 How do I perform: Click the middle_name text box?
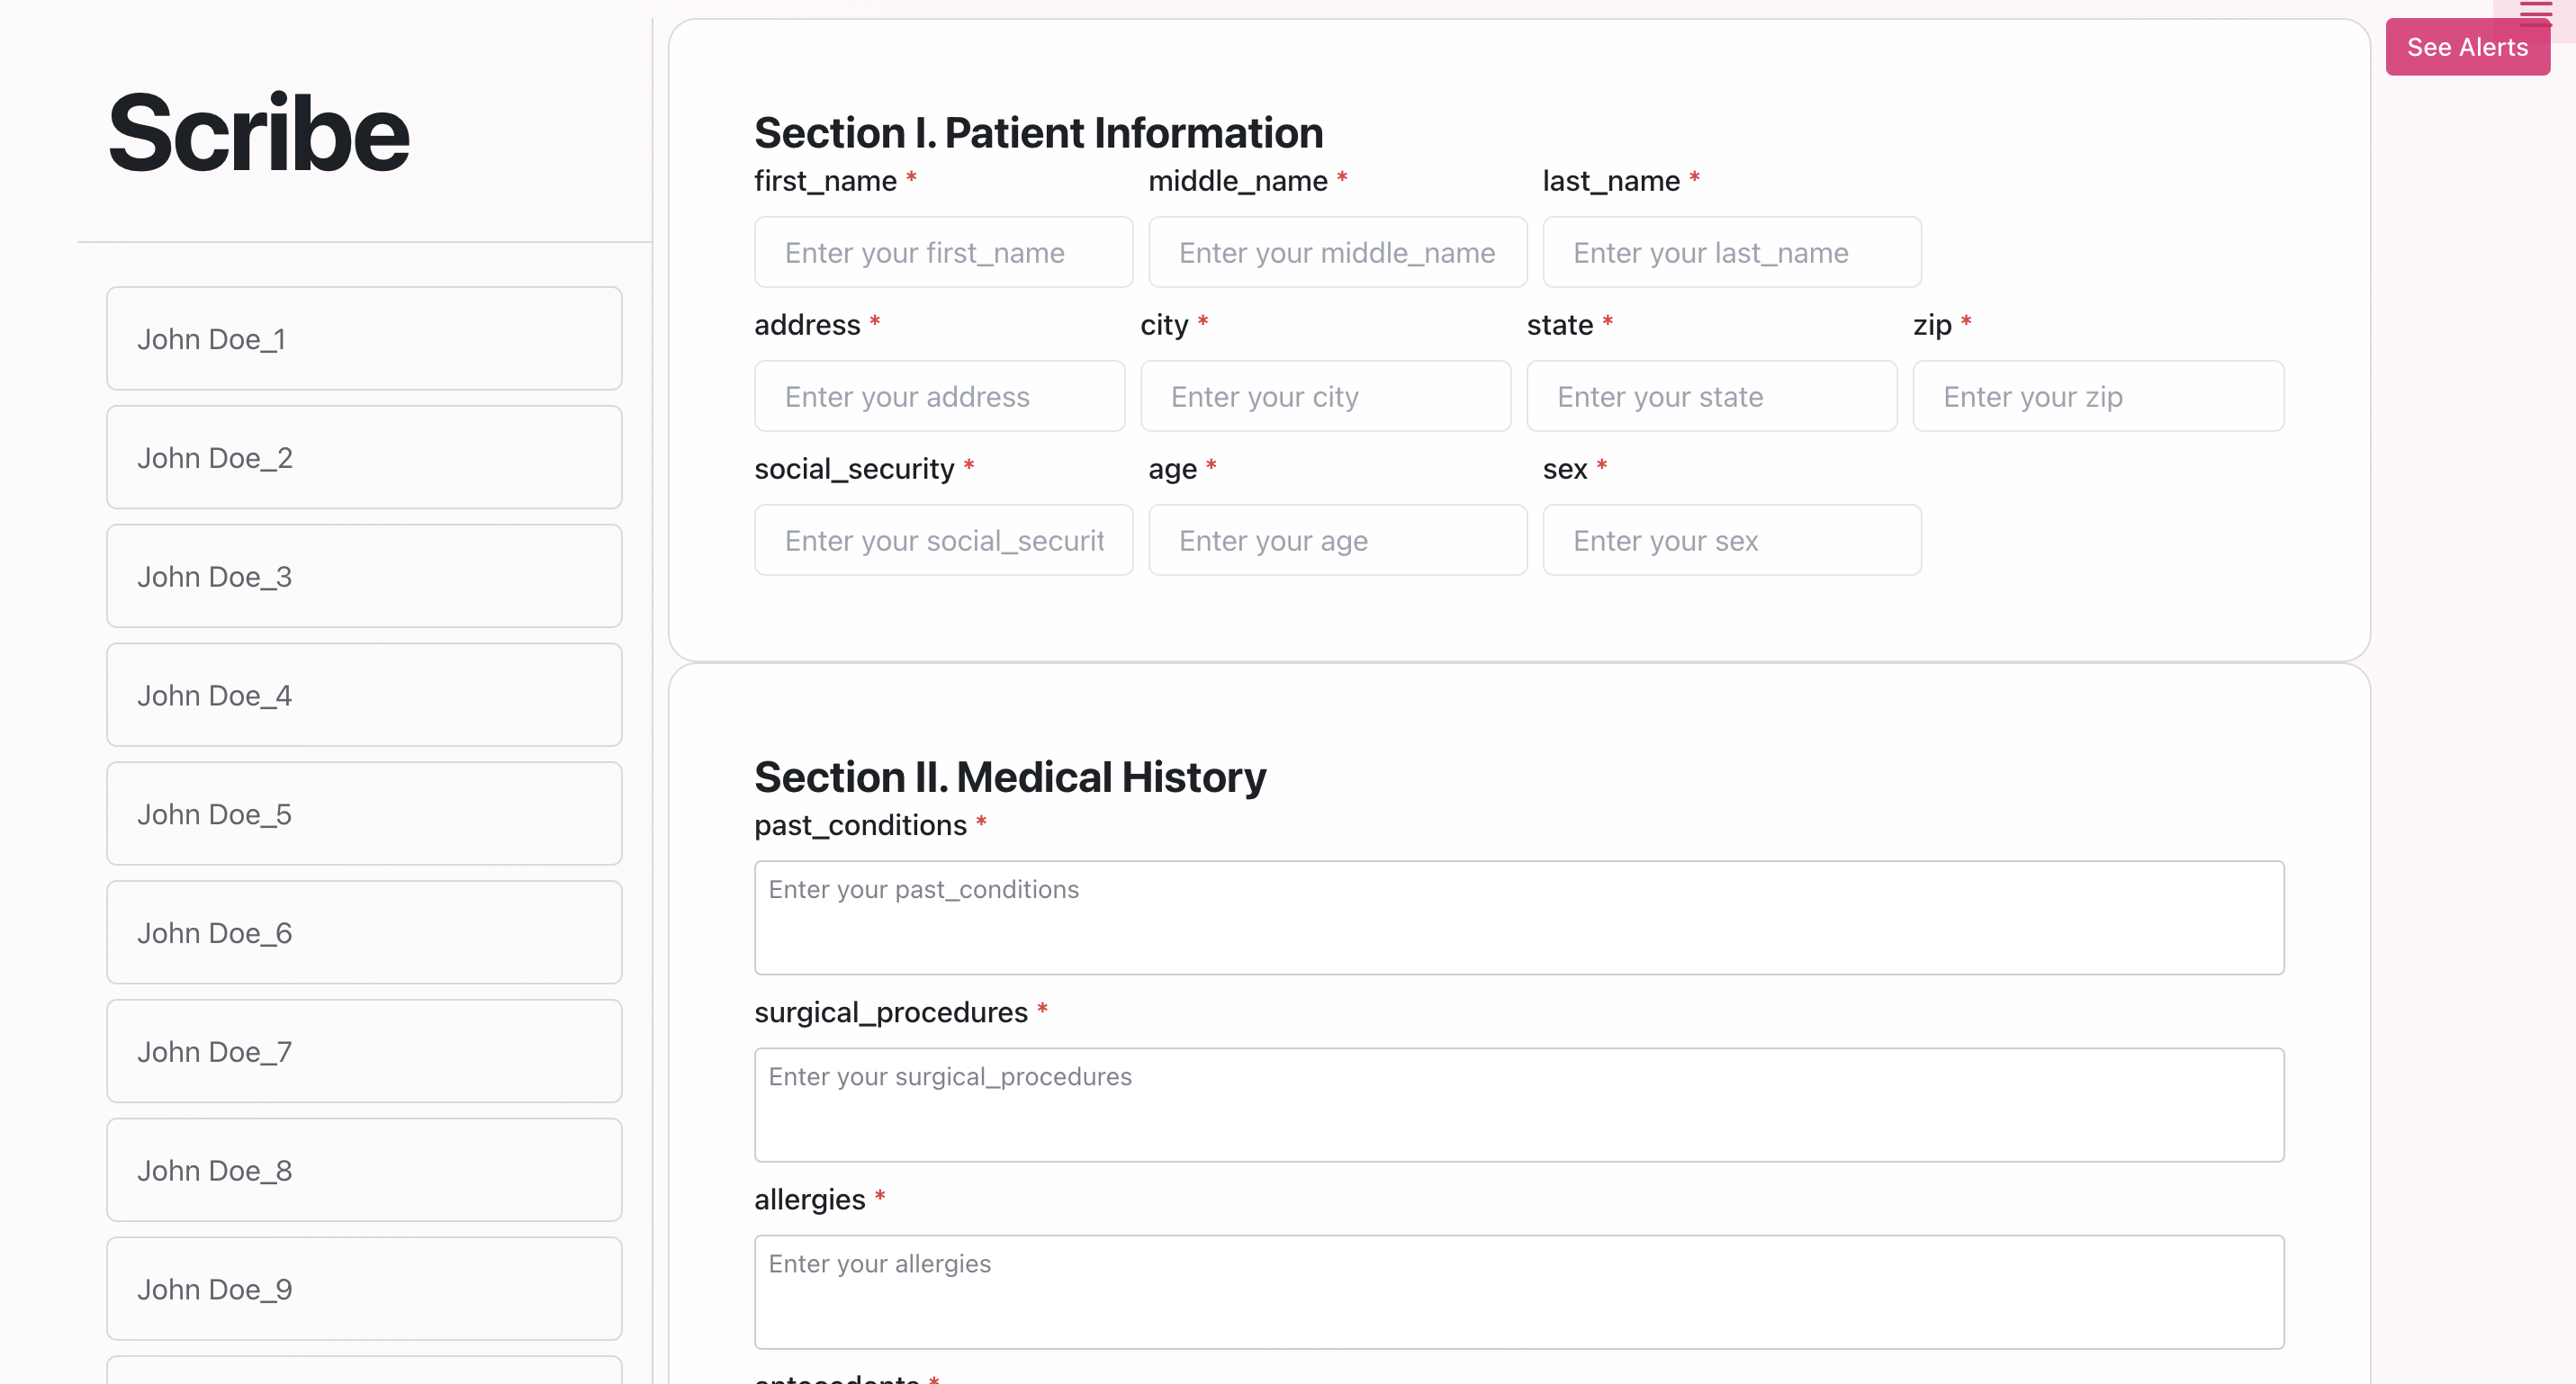[x=1337, y=253]
